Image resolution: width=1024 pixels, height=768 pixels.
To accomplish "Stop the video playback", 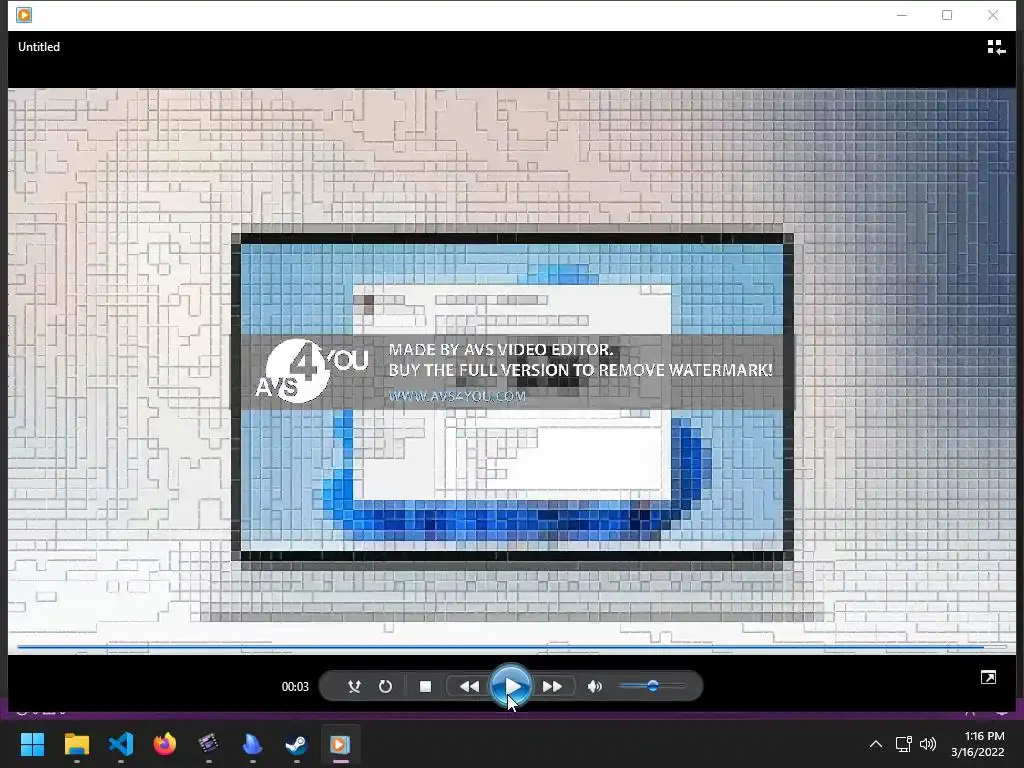I will tap(425, 686).
